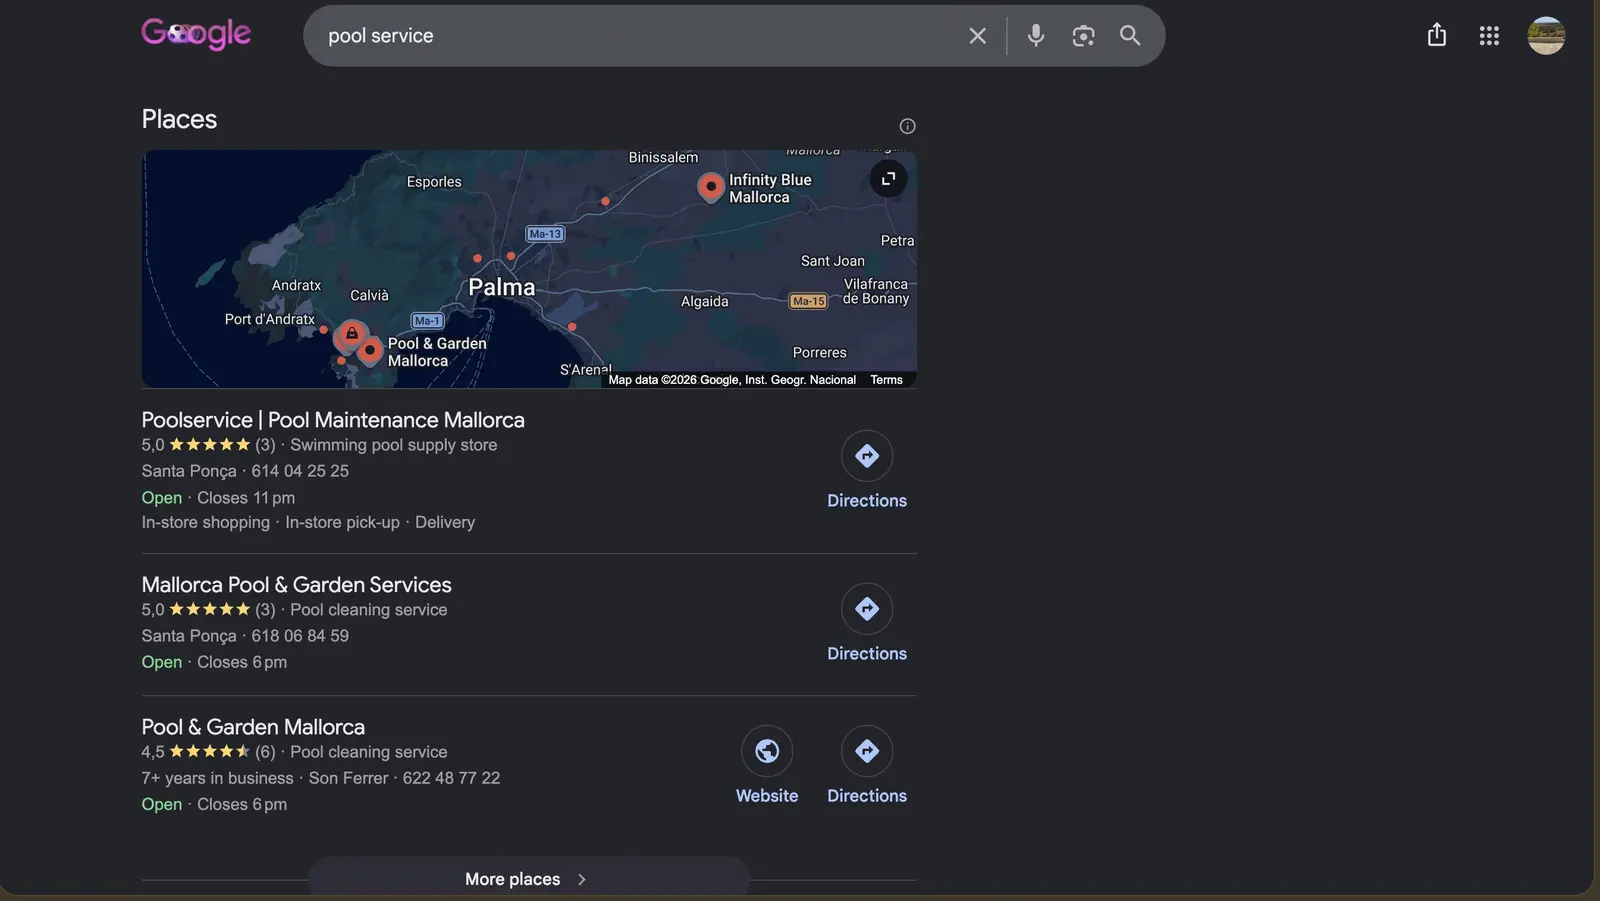Open the Google apps grid
The height and width of the screenshot is (901, 1600).
[x=1489, y=36]
